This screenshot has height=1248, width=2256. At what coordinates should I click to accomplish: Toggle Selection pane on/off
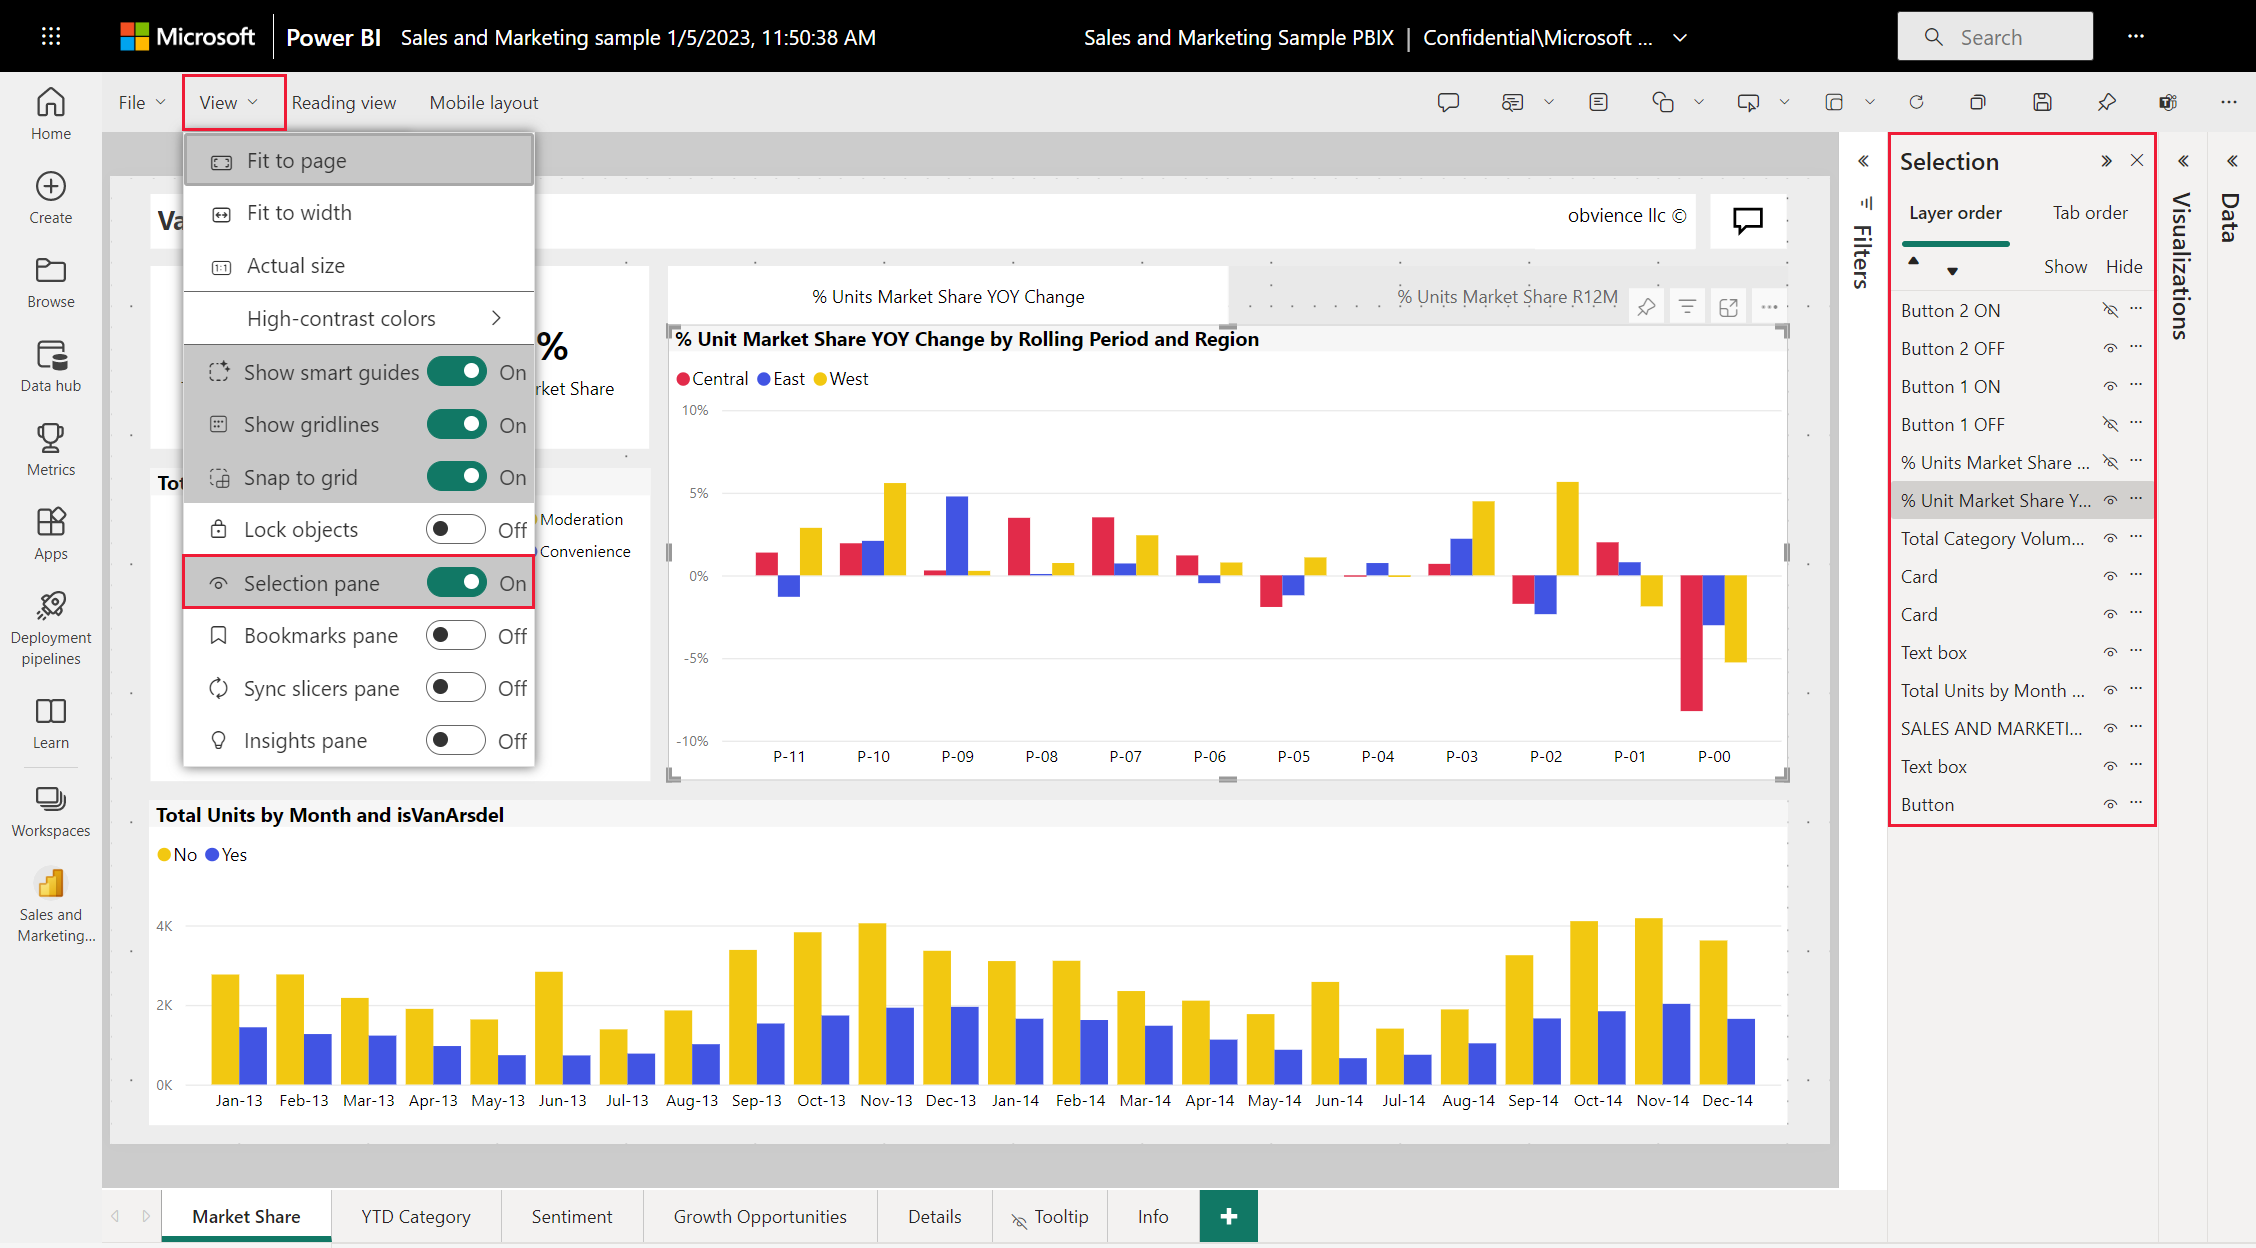click(459, 583)
